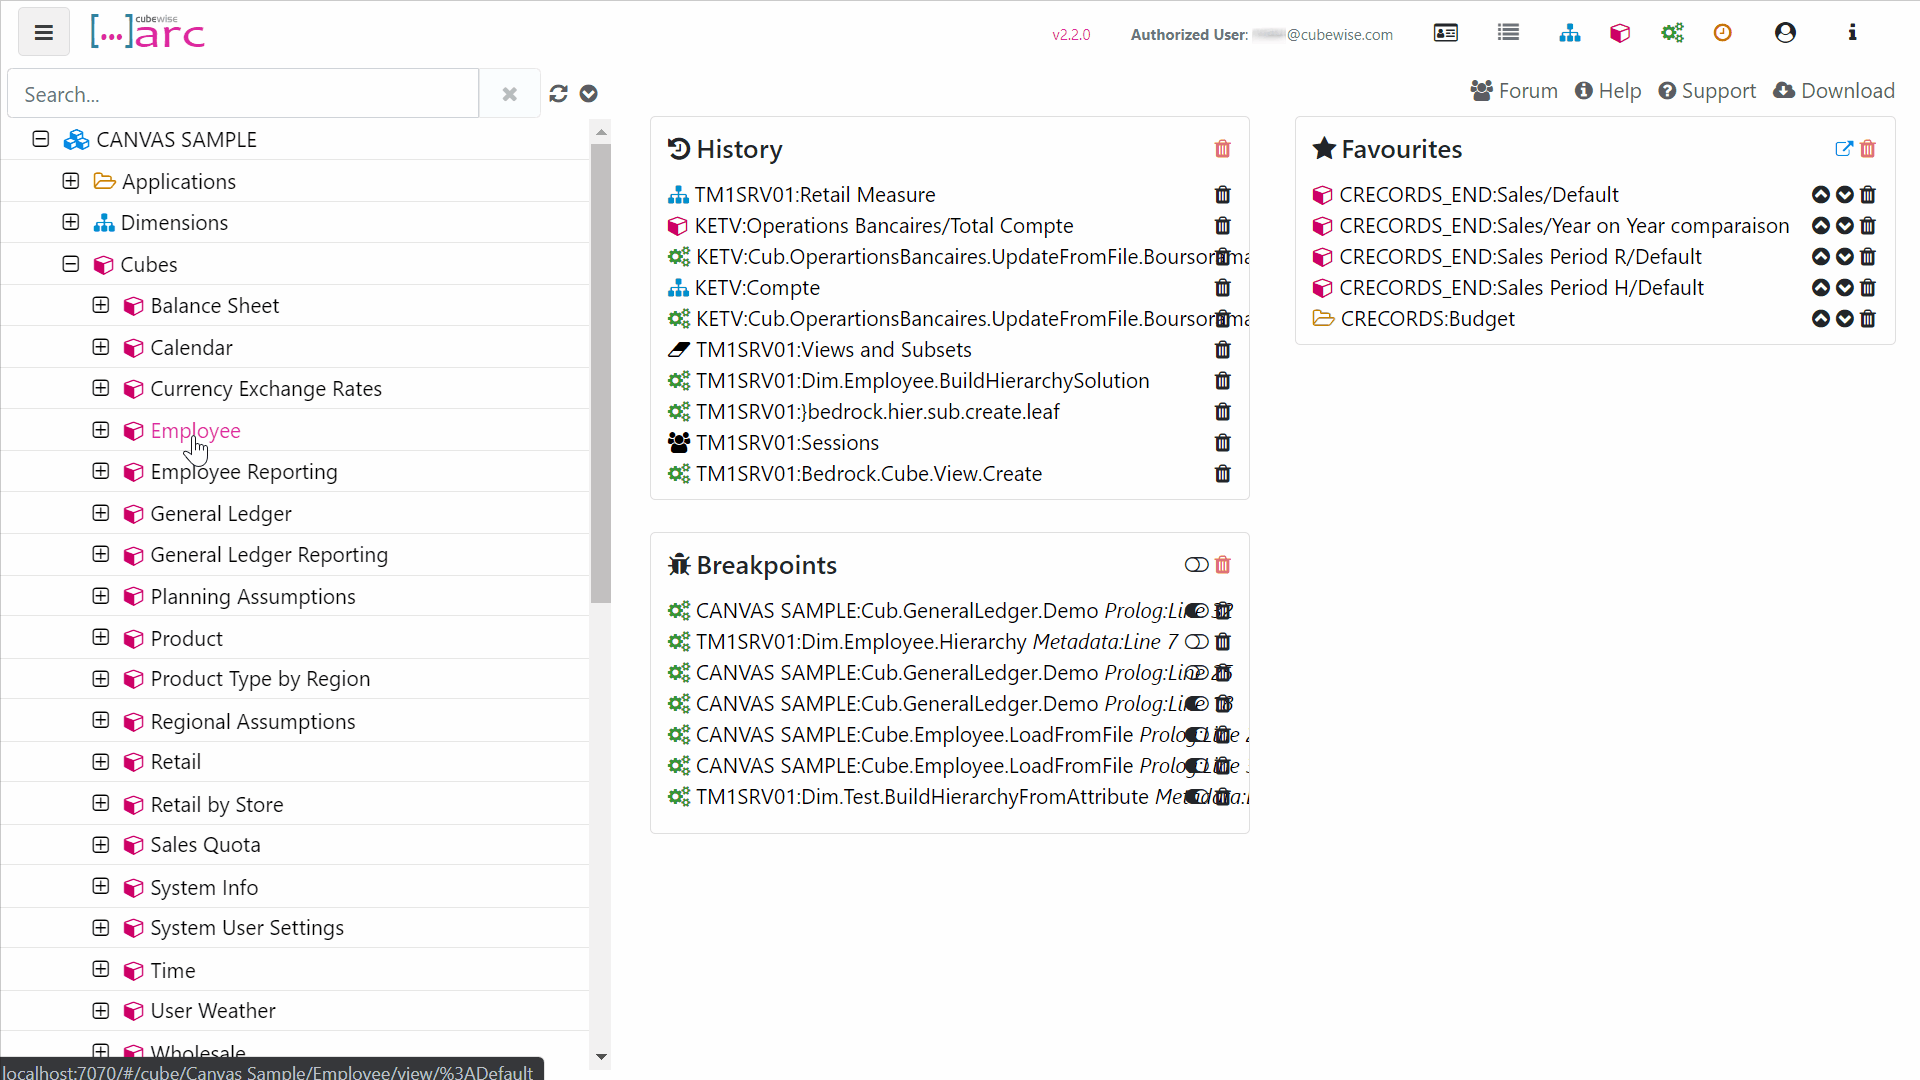Open the user profile icon
The image size is (1920, 1080).
click(1785, 33)
